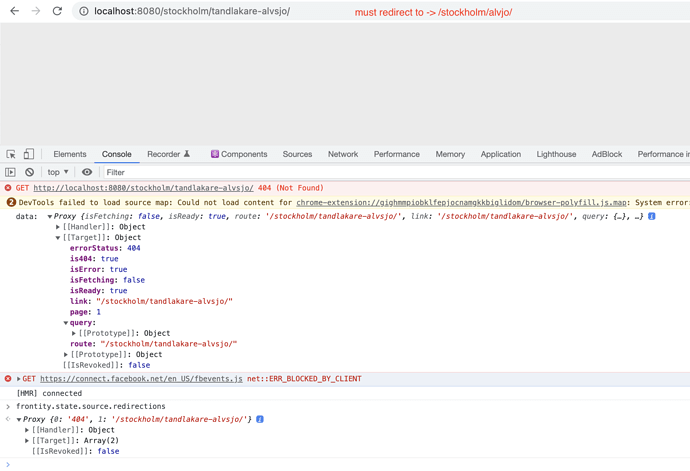The width and height of the screenshot is (690, 471).
Task: Go back with the browser back arrow
Action: [15, 11]
